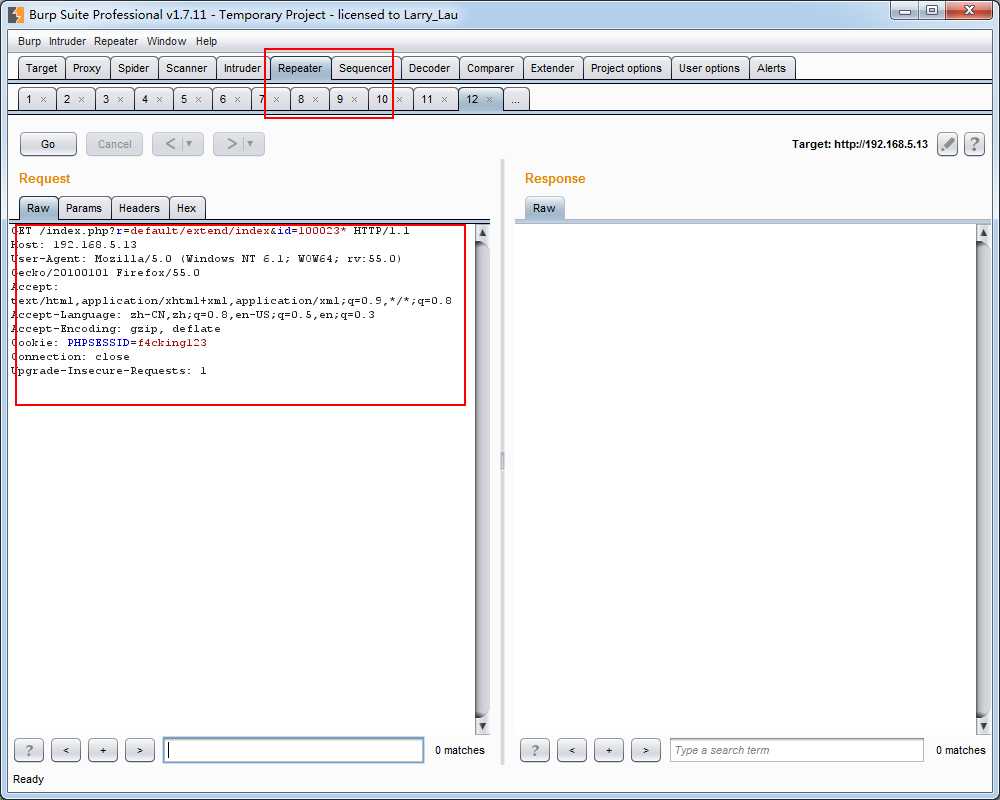This screenshot has width=1000, height=800.
Task: Open the forward history dropdown arrow
Action: click(250, 144)
